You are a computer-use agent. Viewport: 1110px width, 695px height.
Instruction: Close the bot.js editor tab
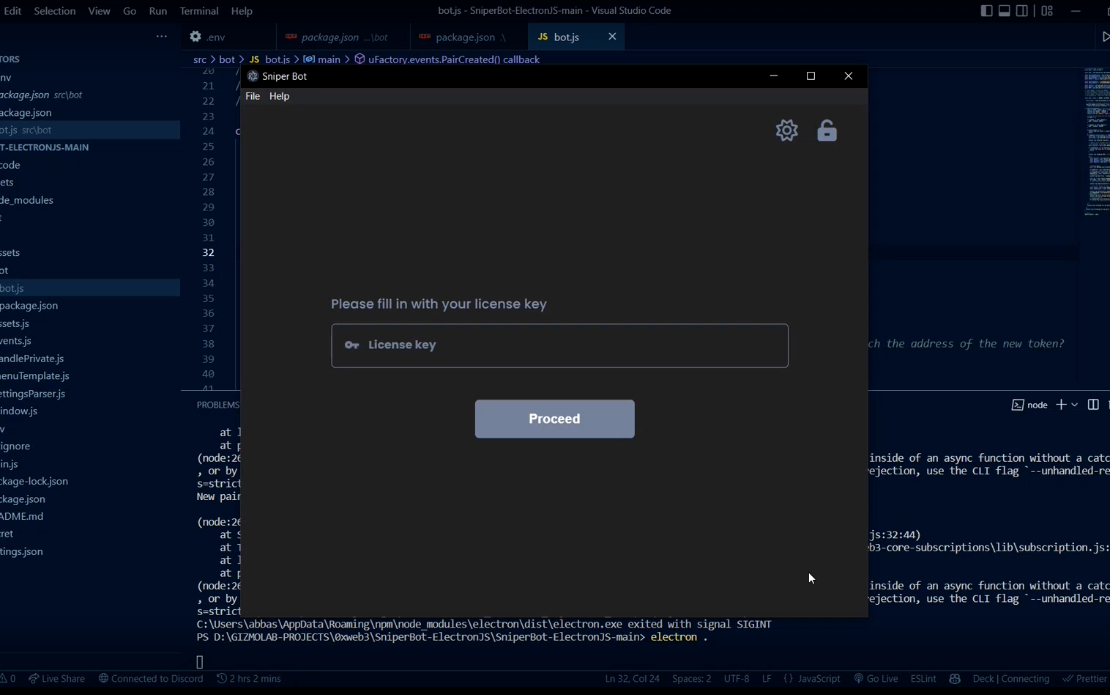point(612,37)
